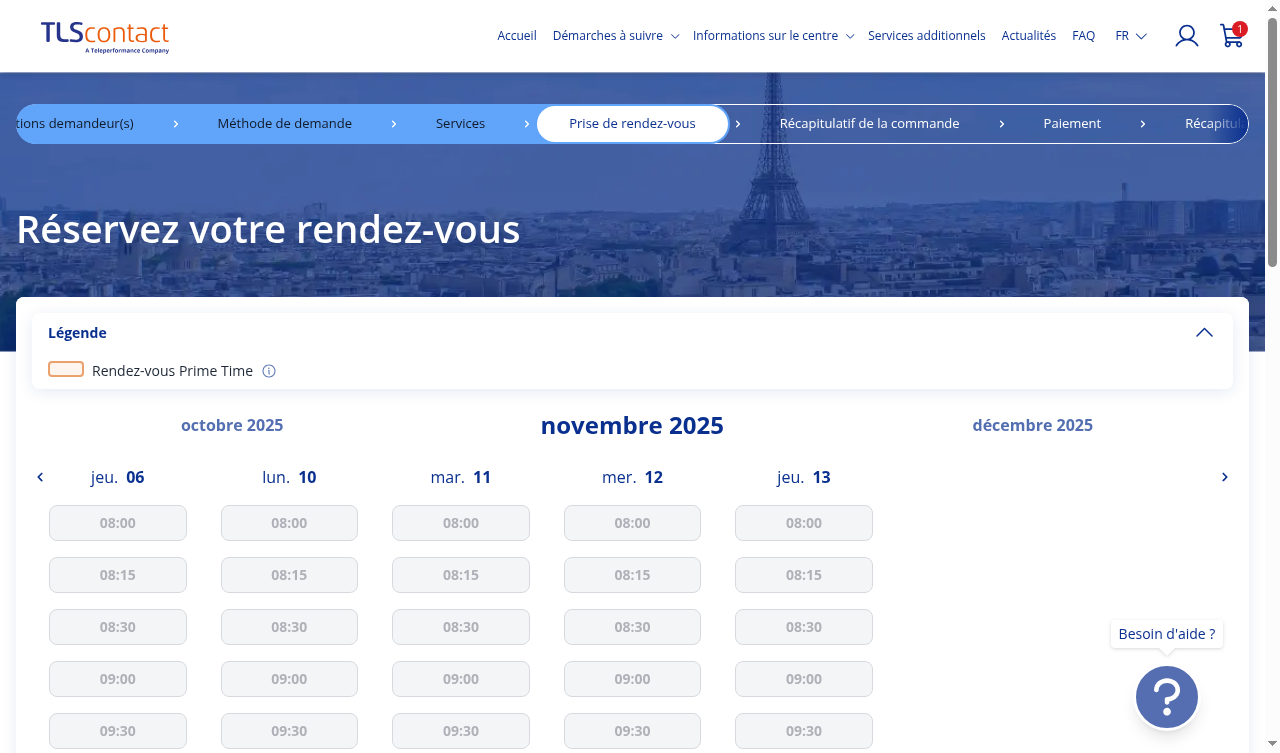The width and height of the screenshot is (1280, 753).
Task: Open the shopping cart icon
Action: 1232,36
